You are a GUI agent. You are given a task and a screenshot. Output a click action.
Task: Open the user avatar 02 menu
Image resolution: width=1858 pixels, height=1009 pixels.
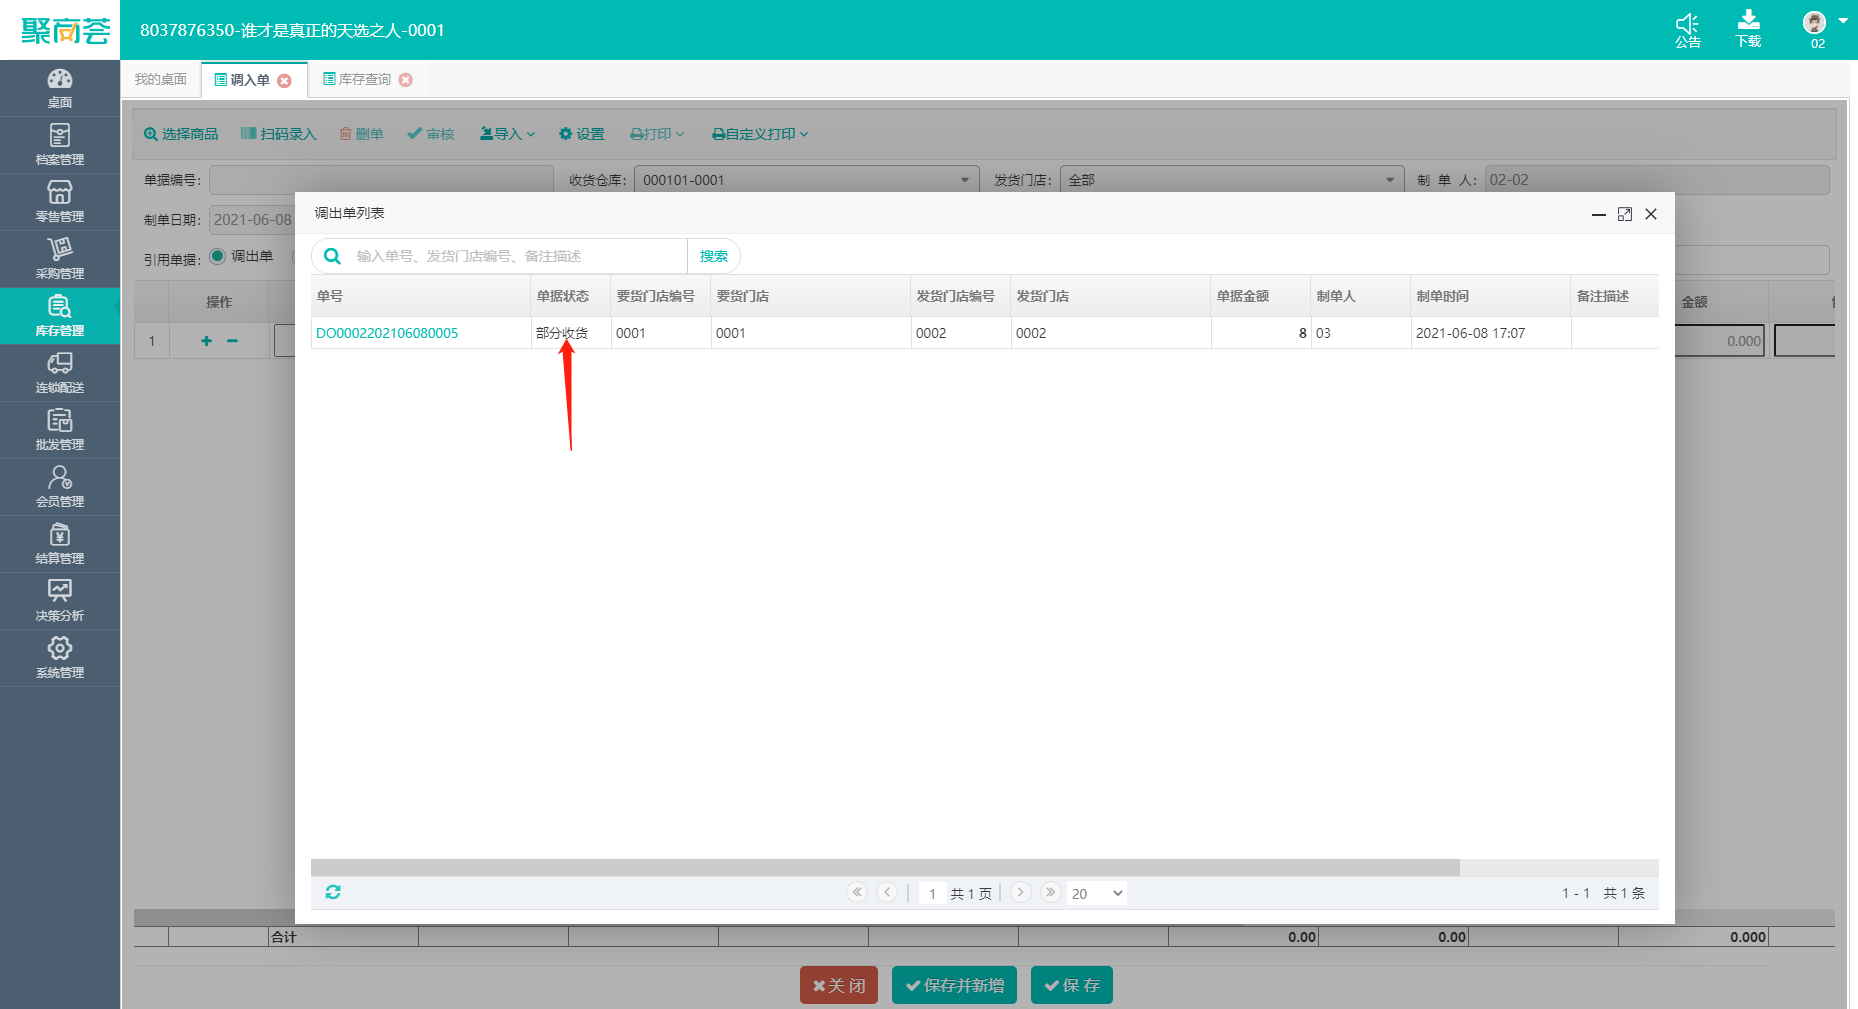pos(1824,29)
